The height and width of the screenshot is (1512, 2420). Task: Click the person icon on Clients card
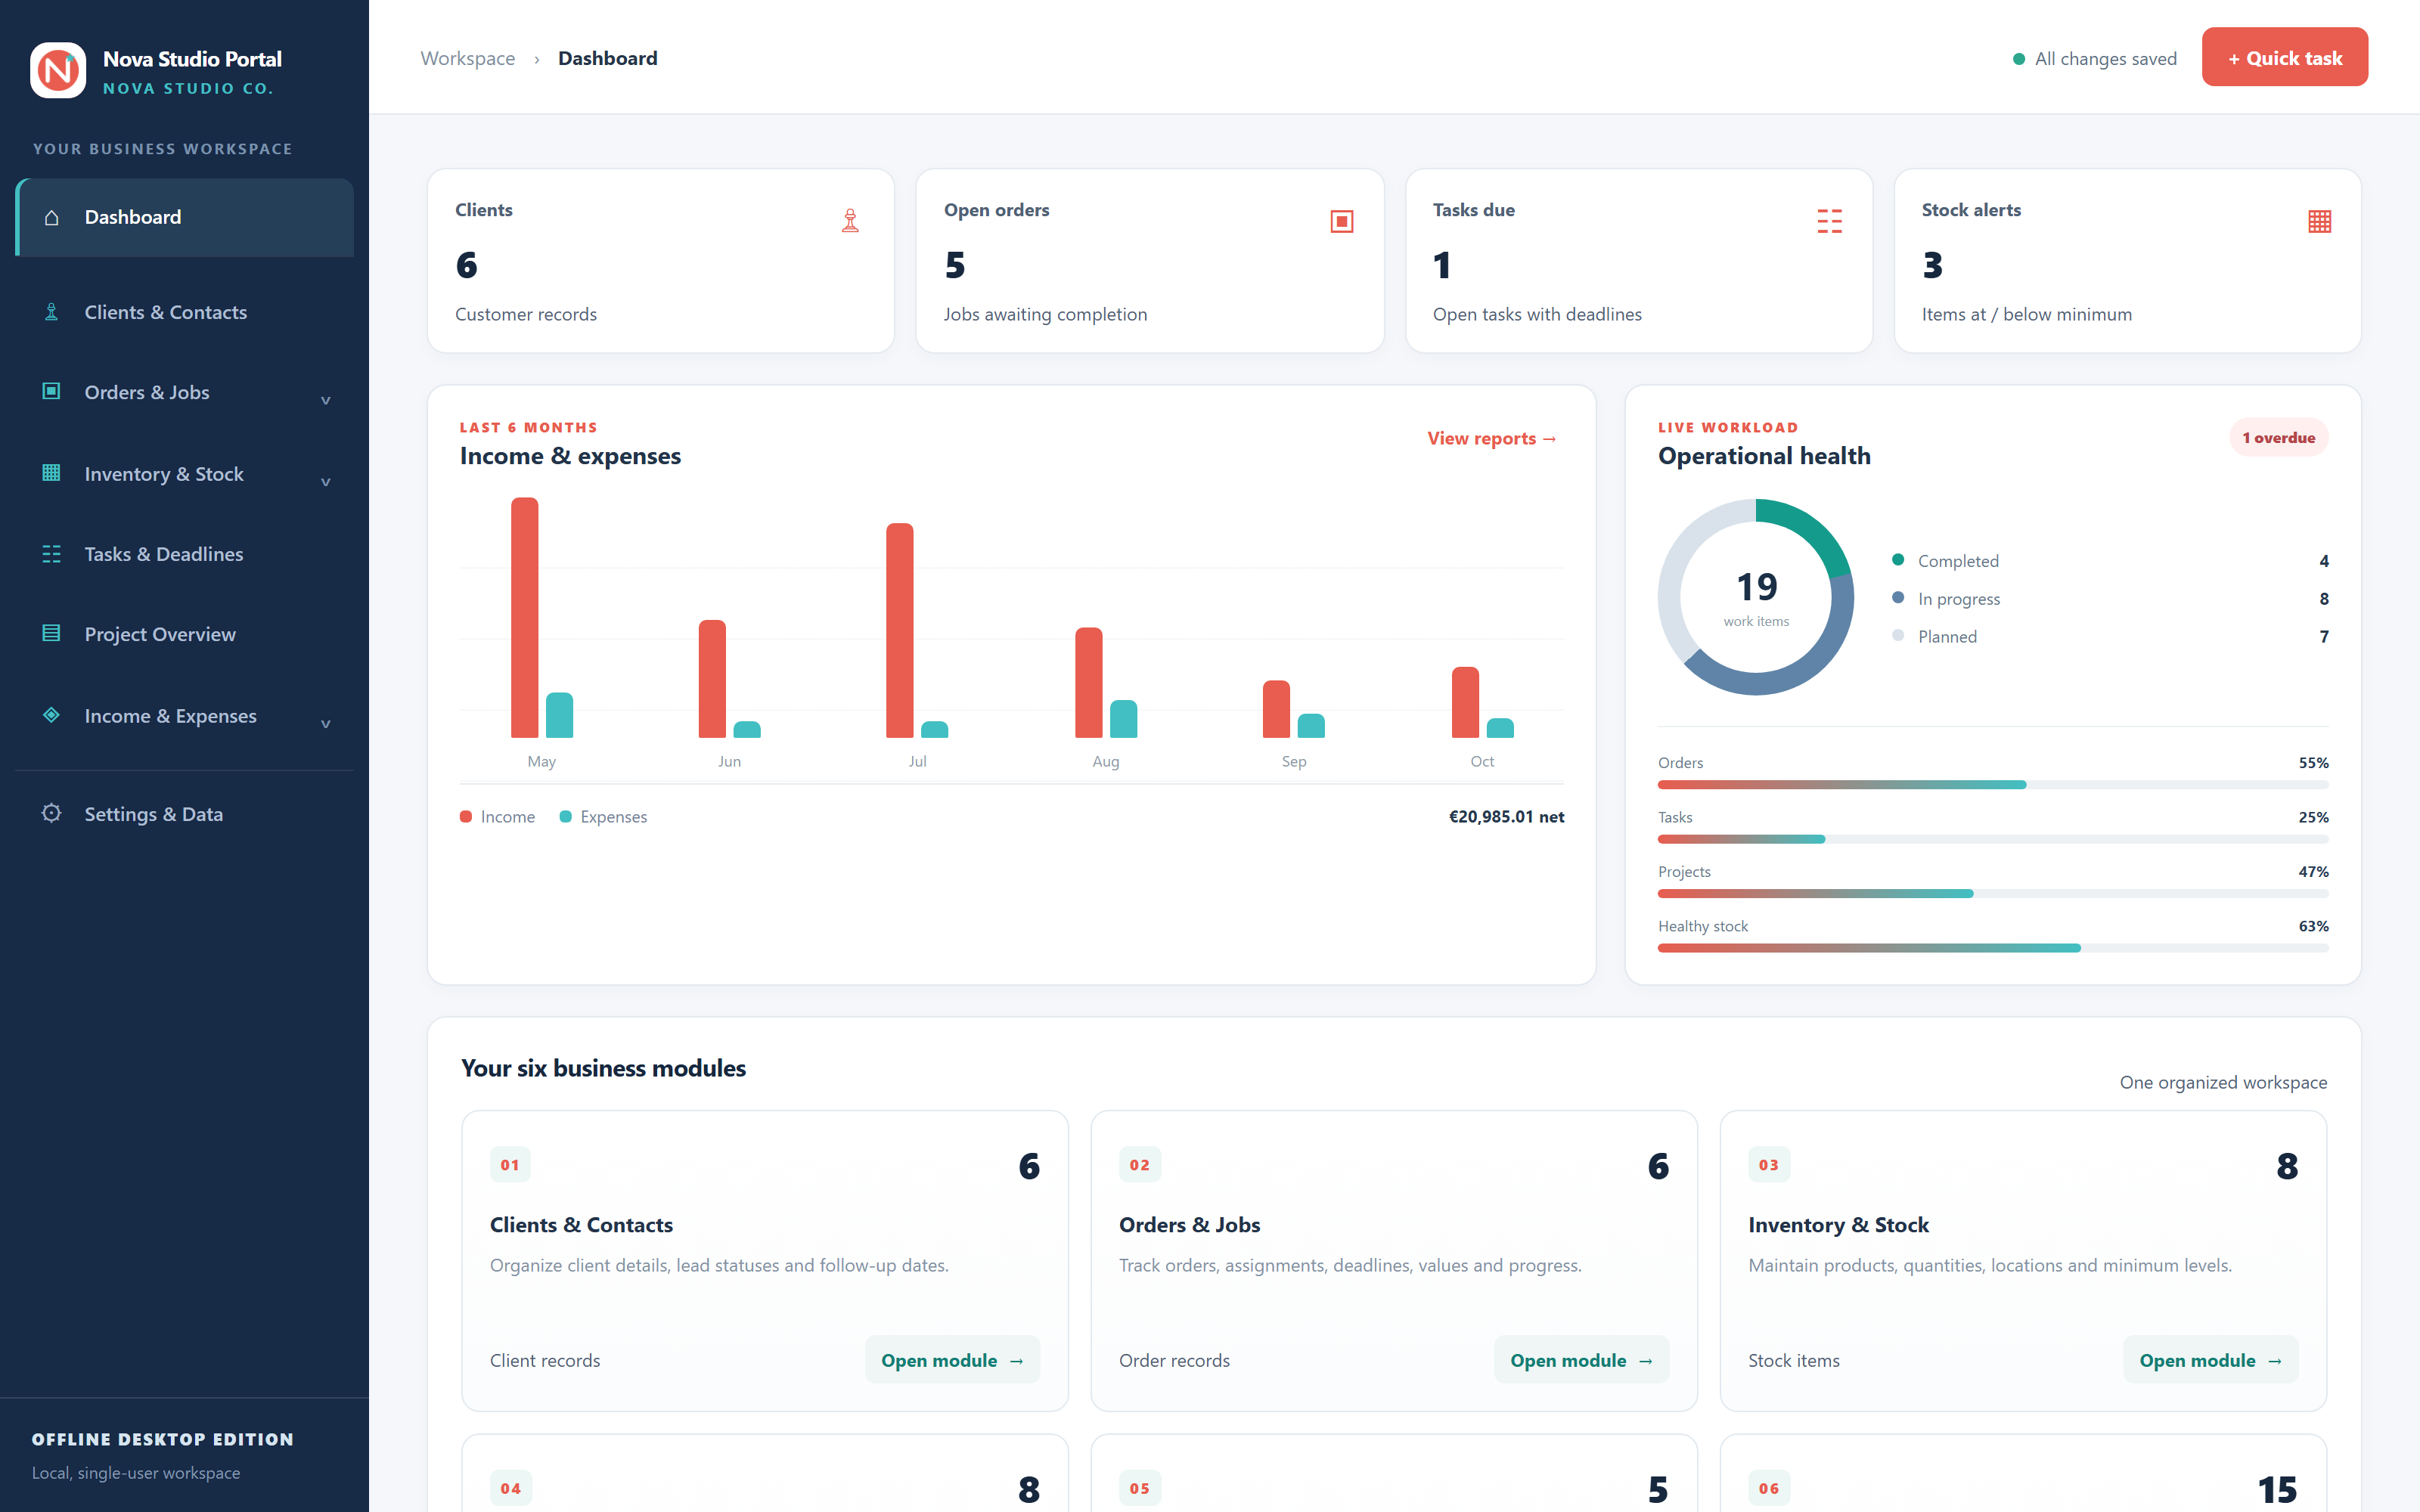tap(850, 221)
